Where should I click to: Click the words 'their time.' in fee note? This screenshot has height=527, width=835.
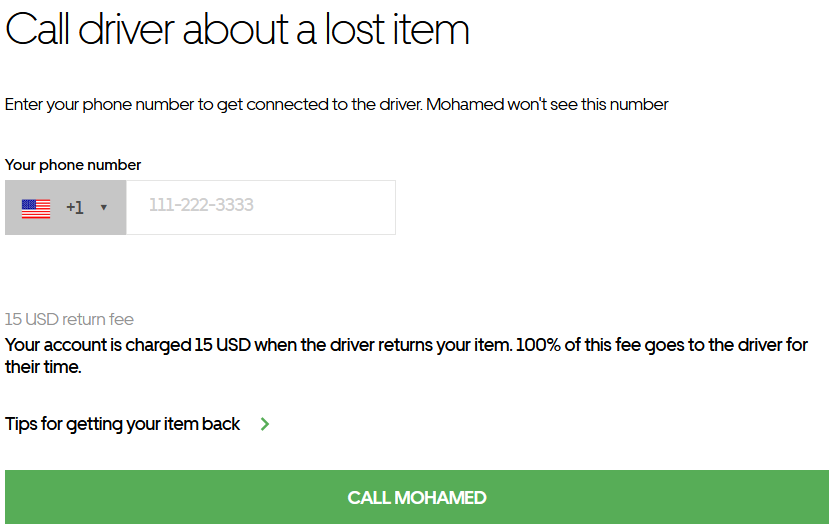tap(43, 367)
